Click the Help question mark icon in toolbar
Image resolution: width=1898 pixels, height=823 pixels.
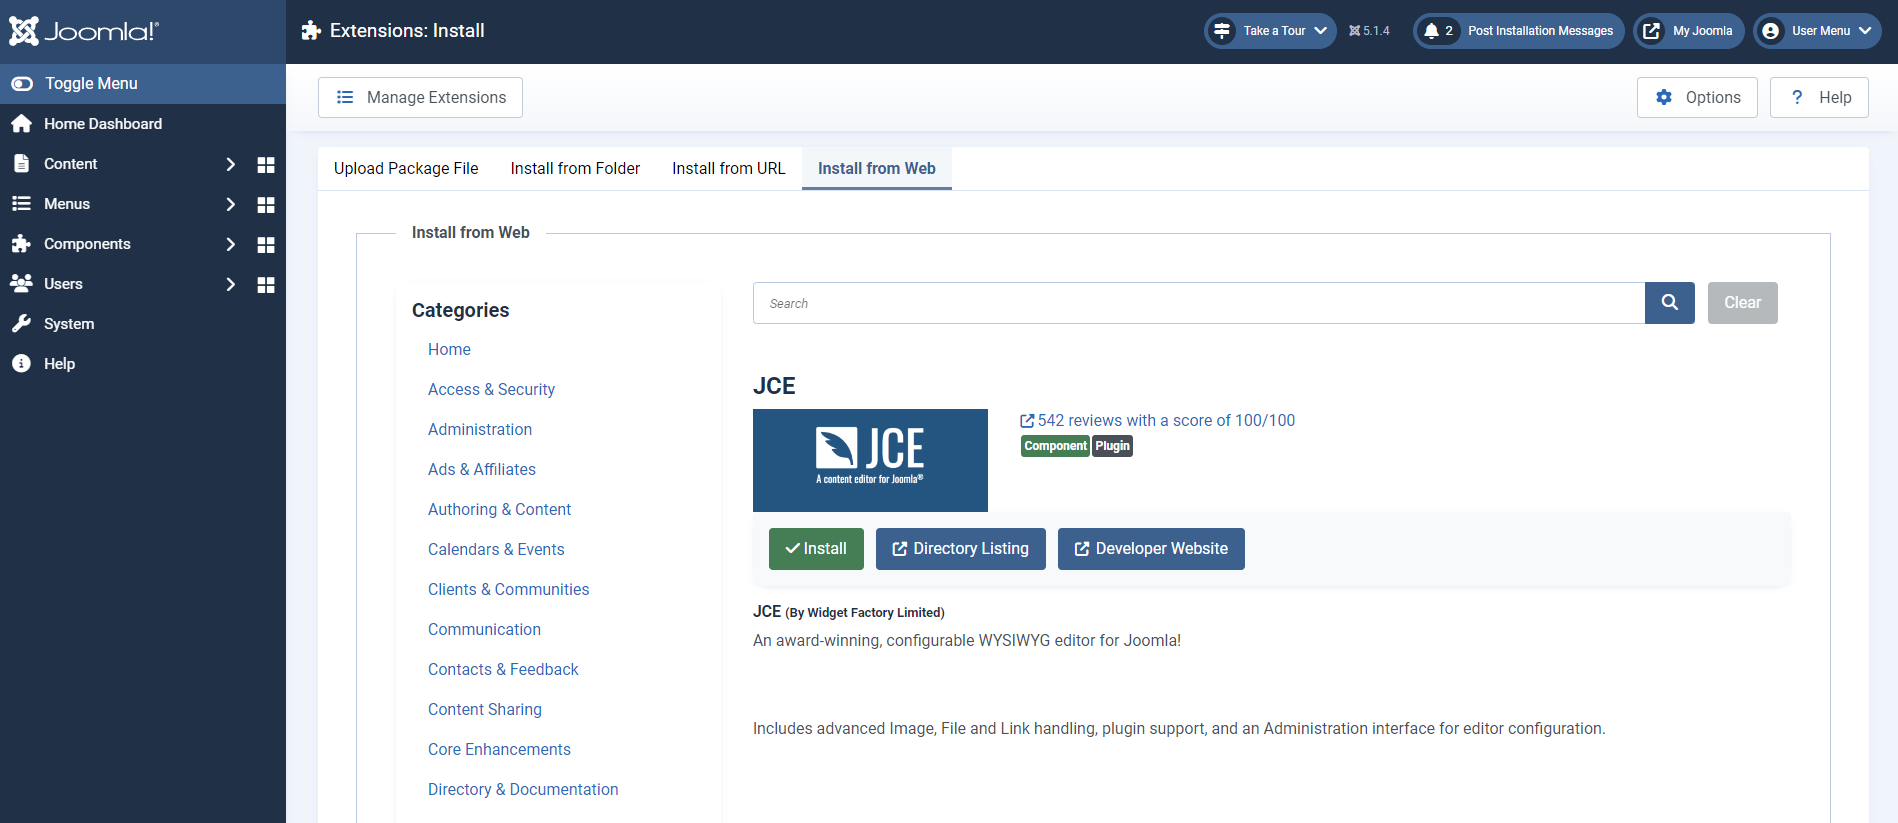(x=1797, y=97)
